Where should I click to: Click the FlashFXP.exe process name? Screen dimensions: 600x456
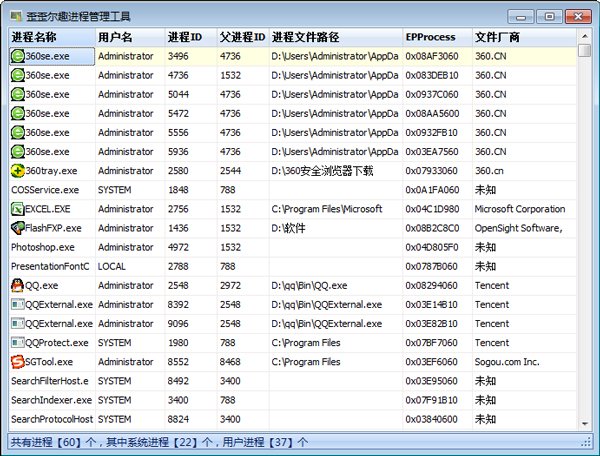click(53, 228)
